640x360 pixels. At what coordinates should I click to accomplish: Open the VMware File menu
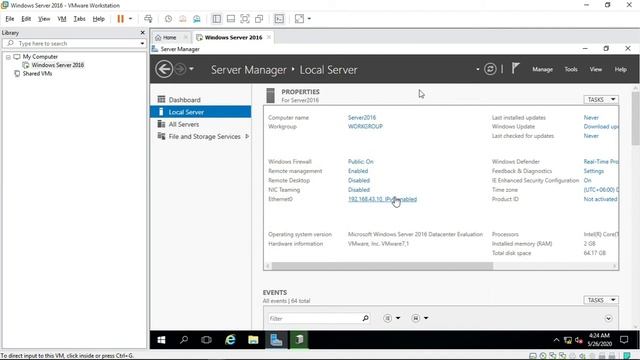[x=10, y=19]
